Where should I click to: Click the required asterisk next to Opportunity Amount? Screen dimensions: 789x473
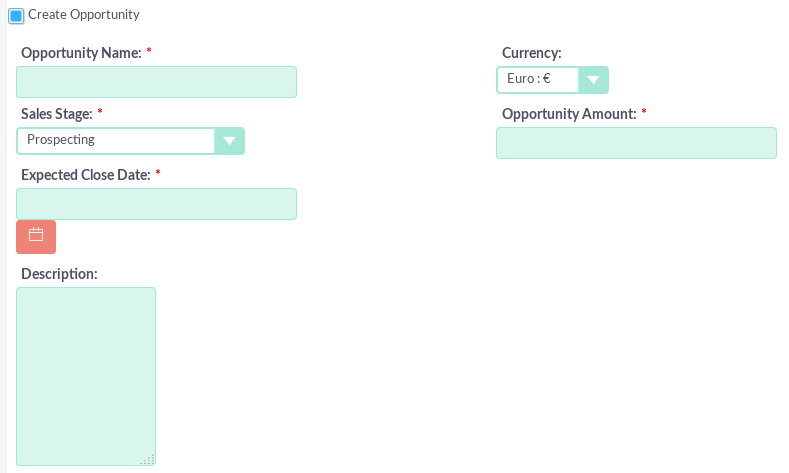pos(644,112)
